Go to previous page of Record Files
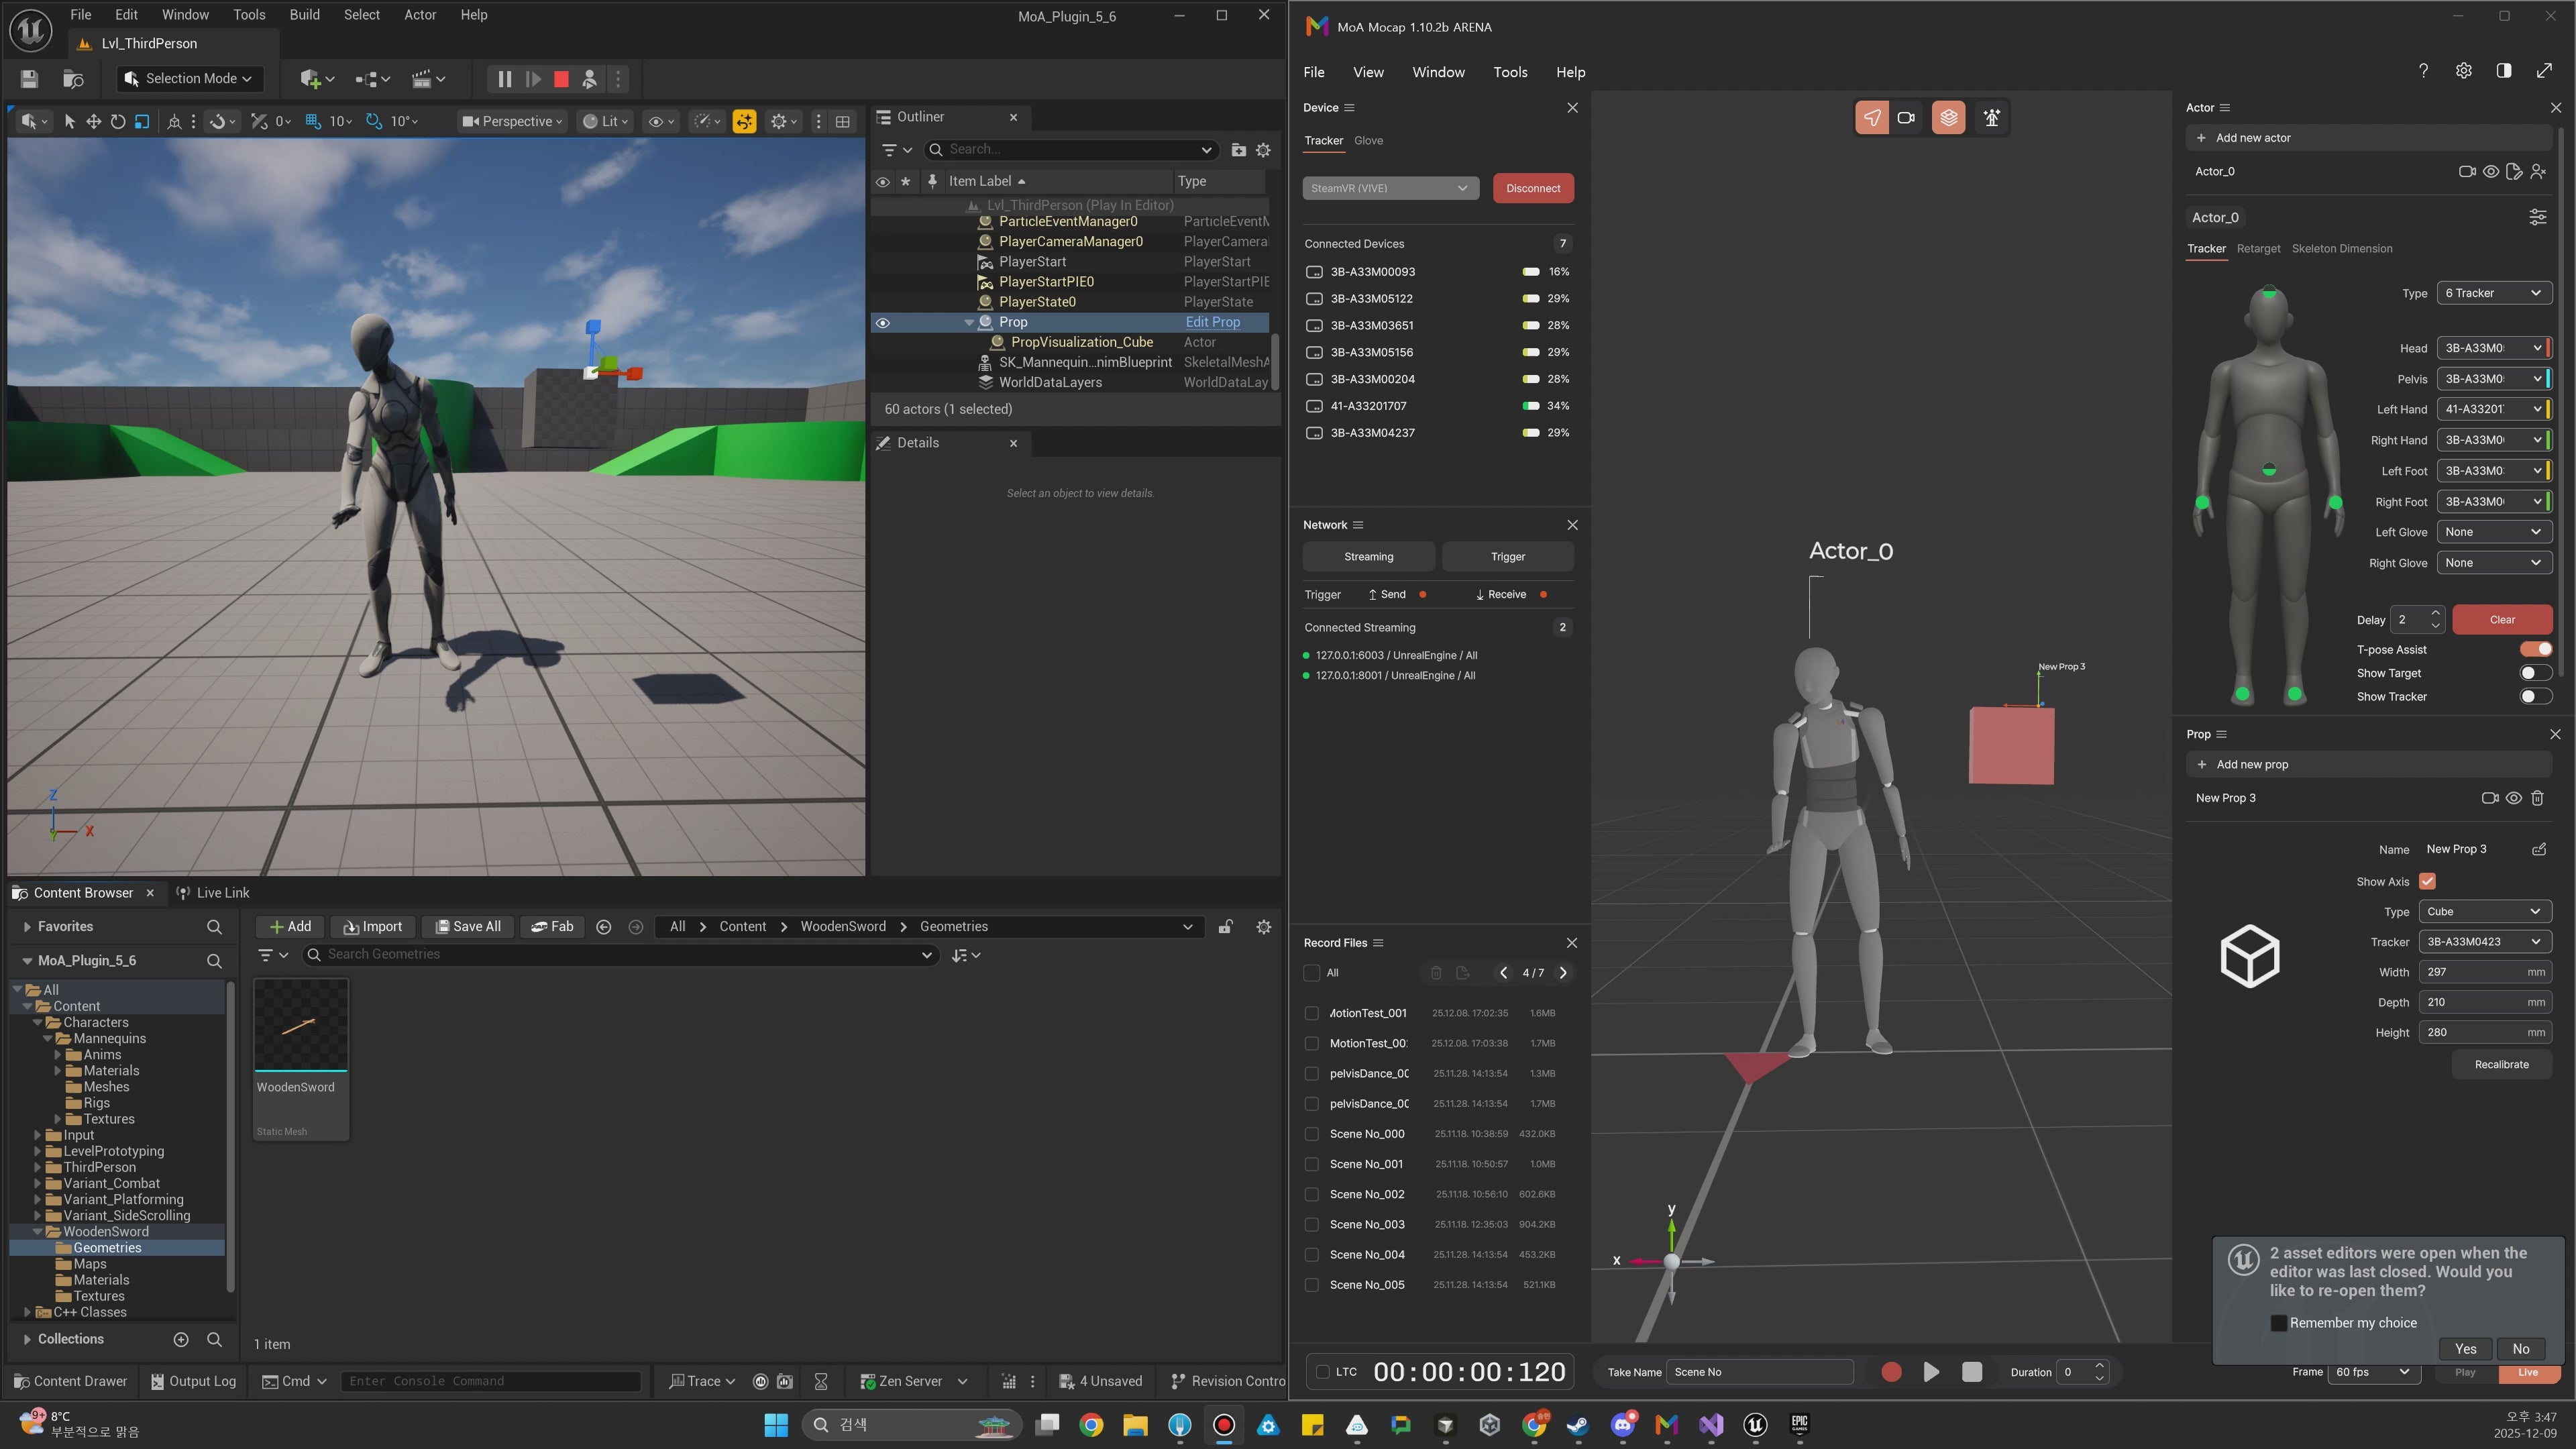The image size is (2576, 1449). coord(1503,972)
